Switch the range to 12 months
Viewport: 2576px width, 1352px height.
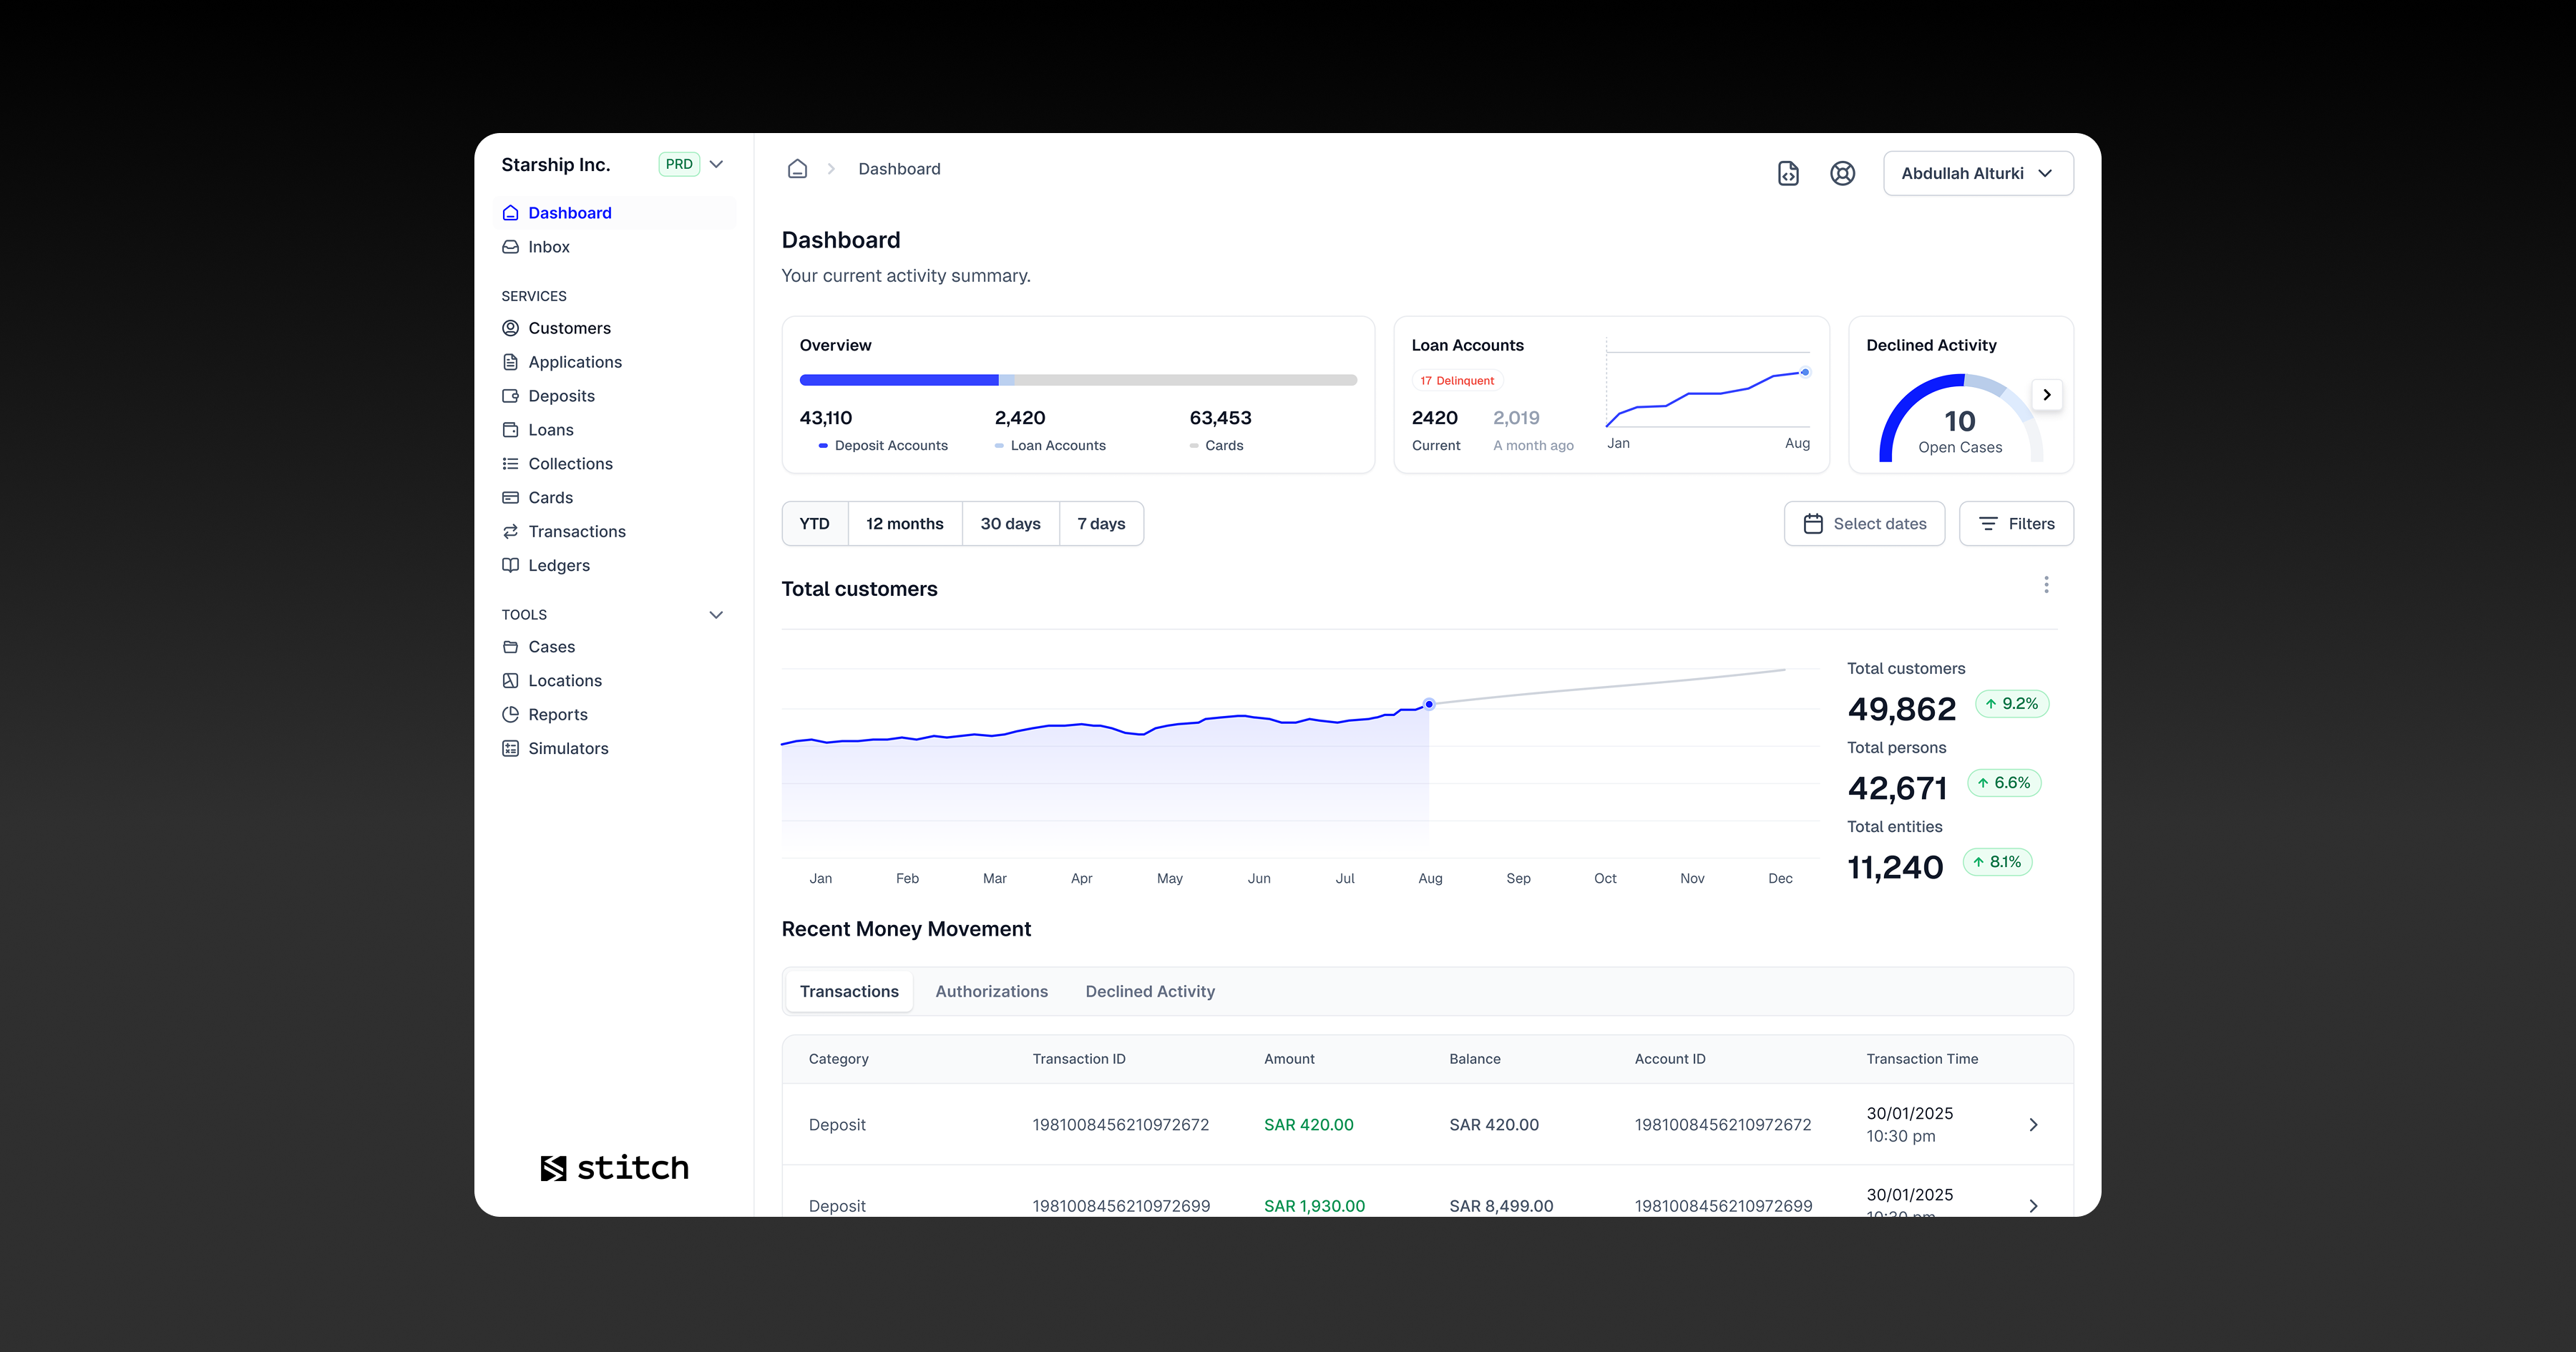pyautogui.click(x=904, y=524)
